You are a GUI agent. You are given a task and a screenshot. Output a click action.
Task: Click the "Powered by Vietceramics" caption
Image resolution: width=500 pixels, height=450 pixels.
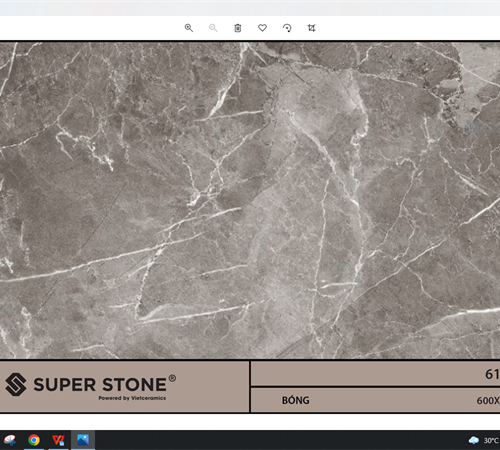point(132,398)
